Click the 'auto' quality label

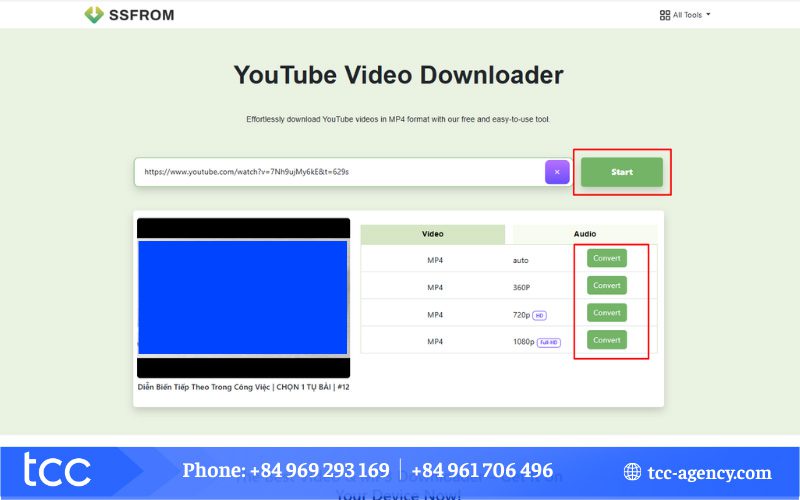click(520, 260)
